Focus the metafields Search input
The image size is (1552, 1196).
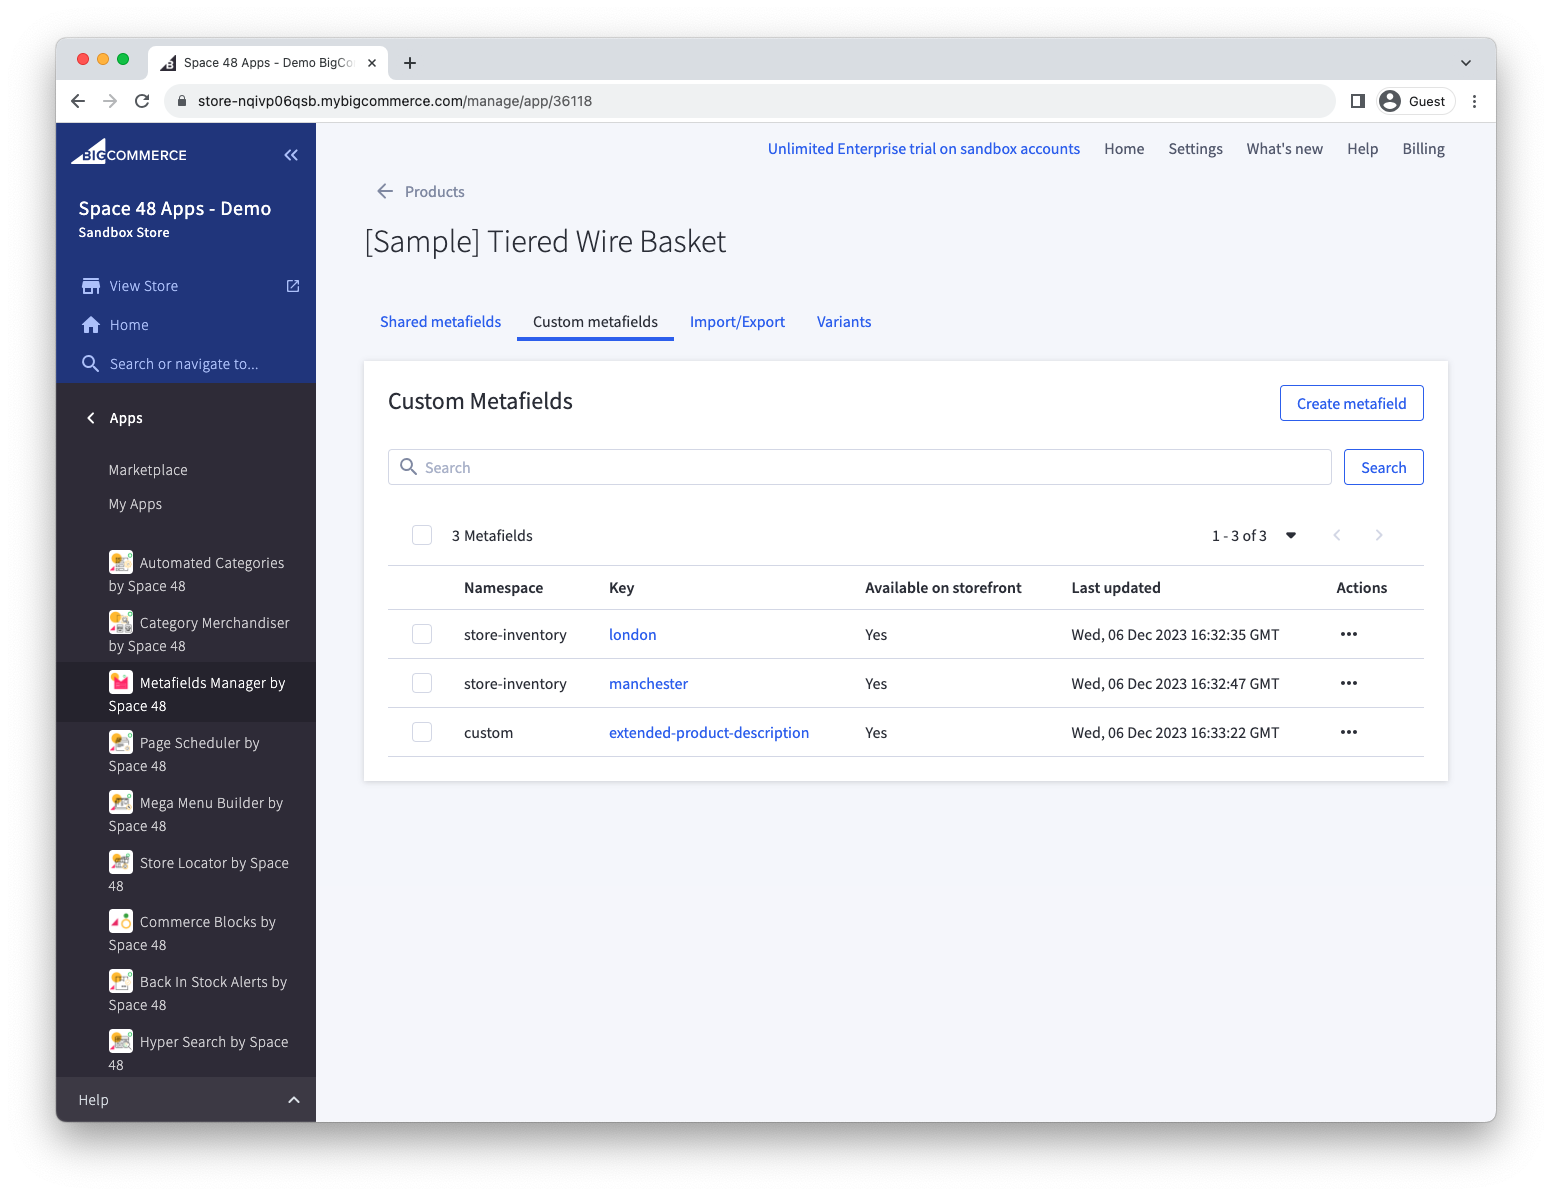[860, 467]
